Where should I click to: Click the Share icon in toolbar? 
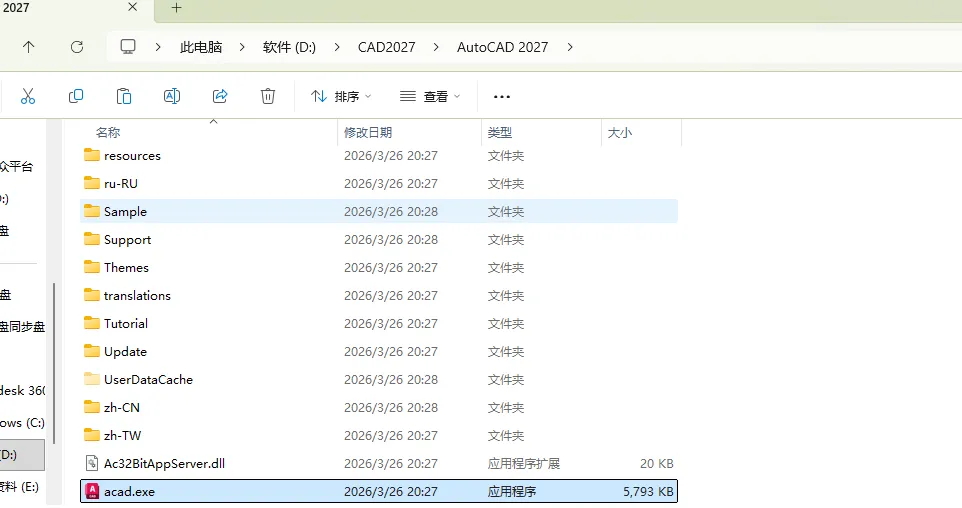(220, 96)
